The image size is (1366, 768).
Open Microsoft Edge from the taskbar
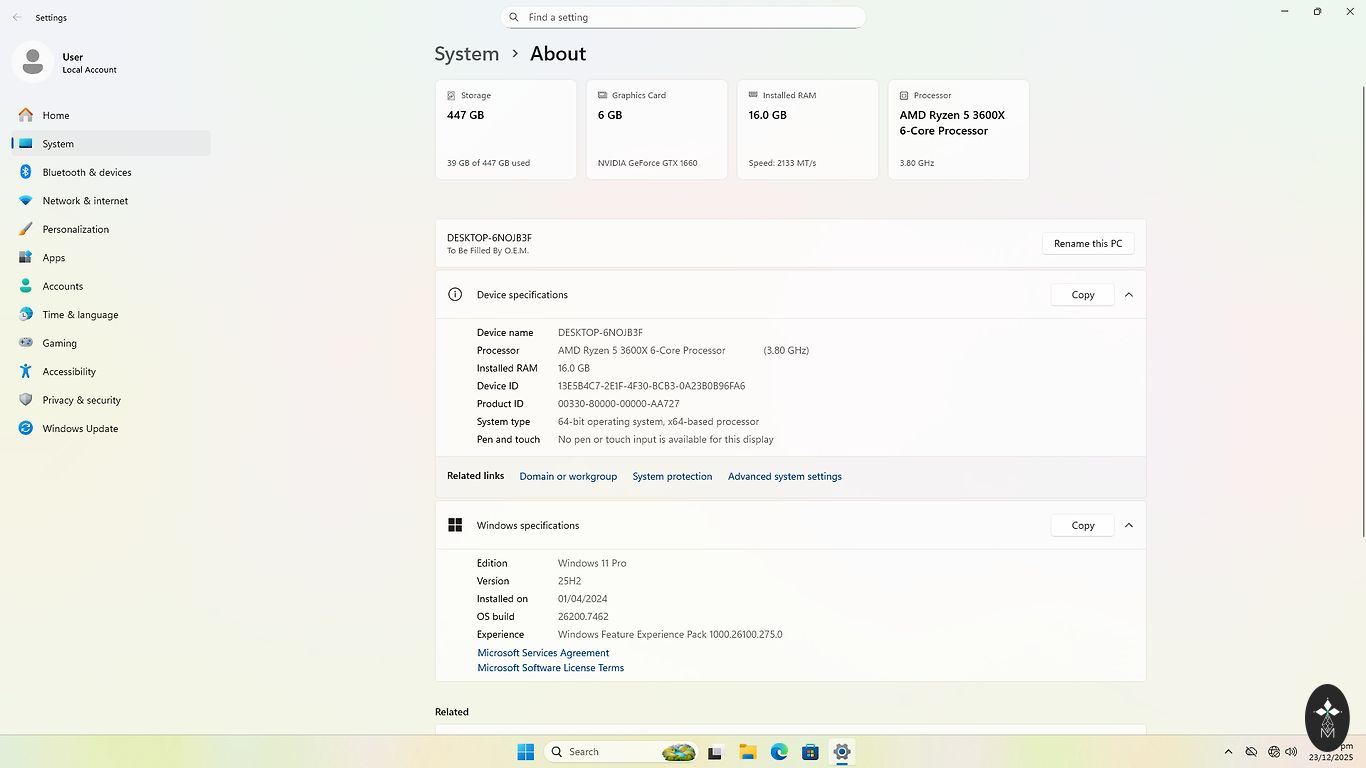pyautogui.click(x=779, y=752)
